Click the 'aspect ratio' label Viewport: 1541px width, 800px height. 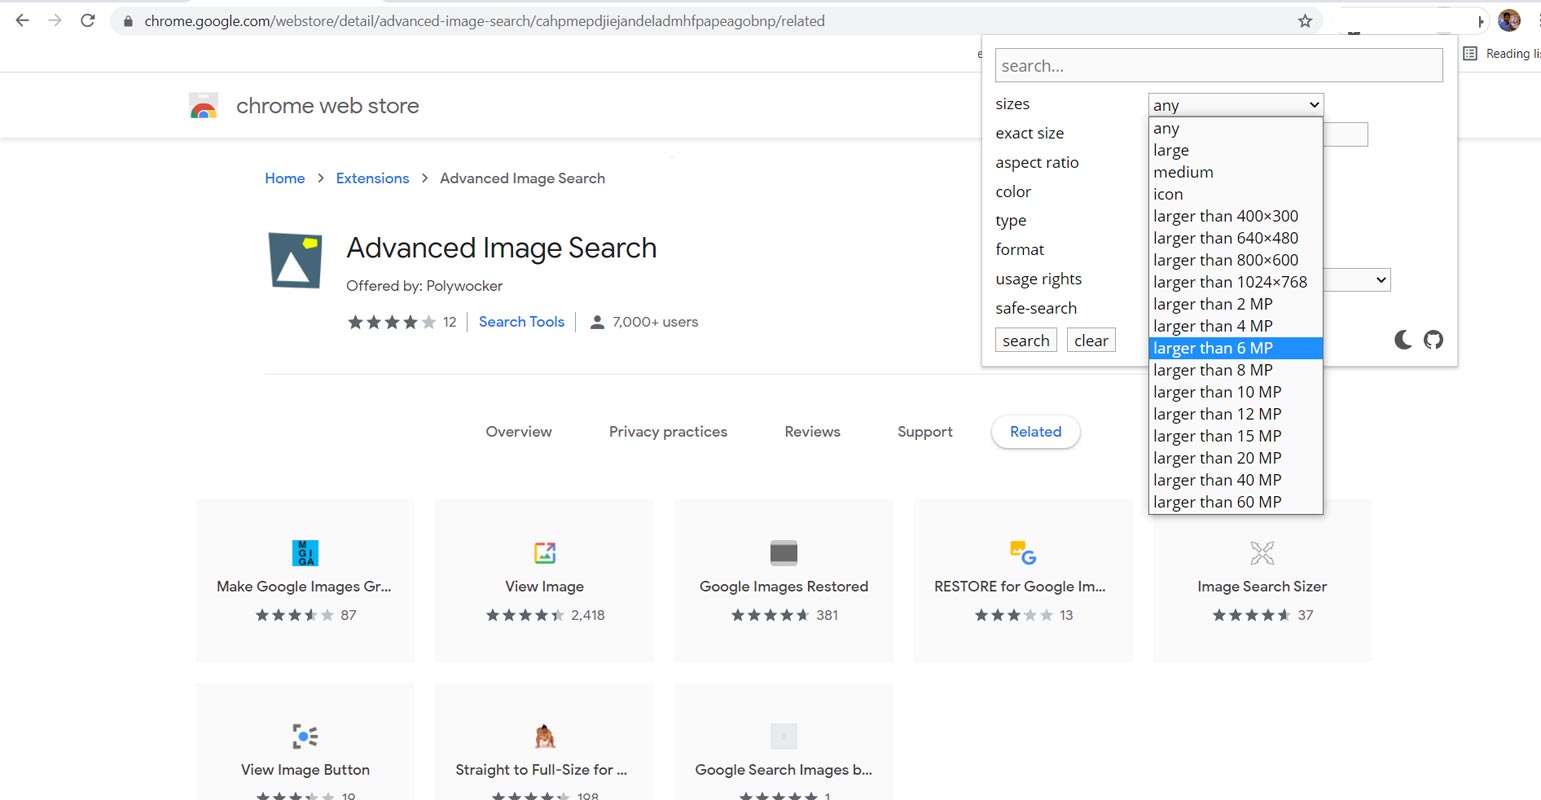click(x=1037, y=162)
